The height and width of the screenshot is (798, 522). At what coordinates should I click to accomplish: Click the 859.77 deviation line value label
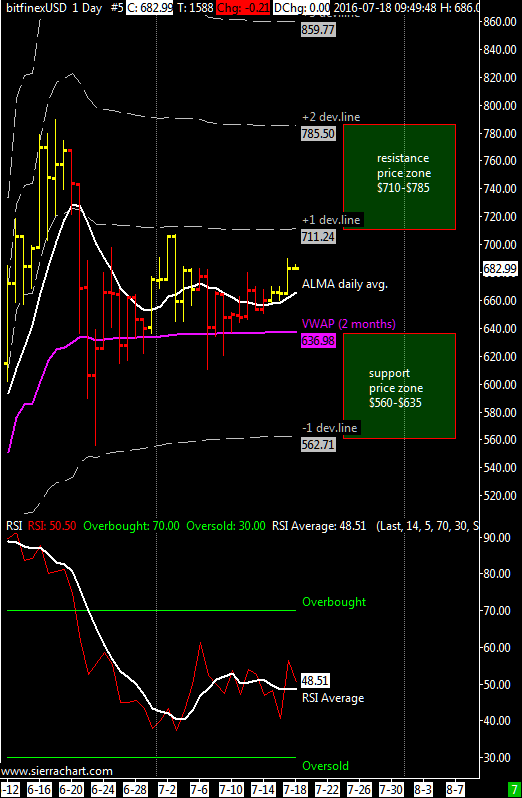pyautogui.click(x=318, y=30)
